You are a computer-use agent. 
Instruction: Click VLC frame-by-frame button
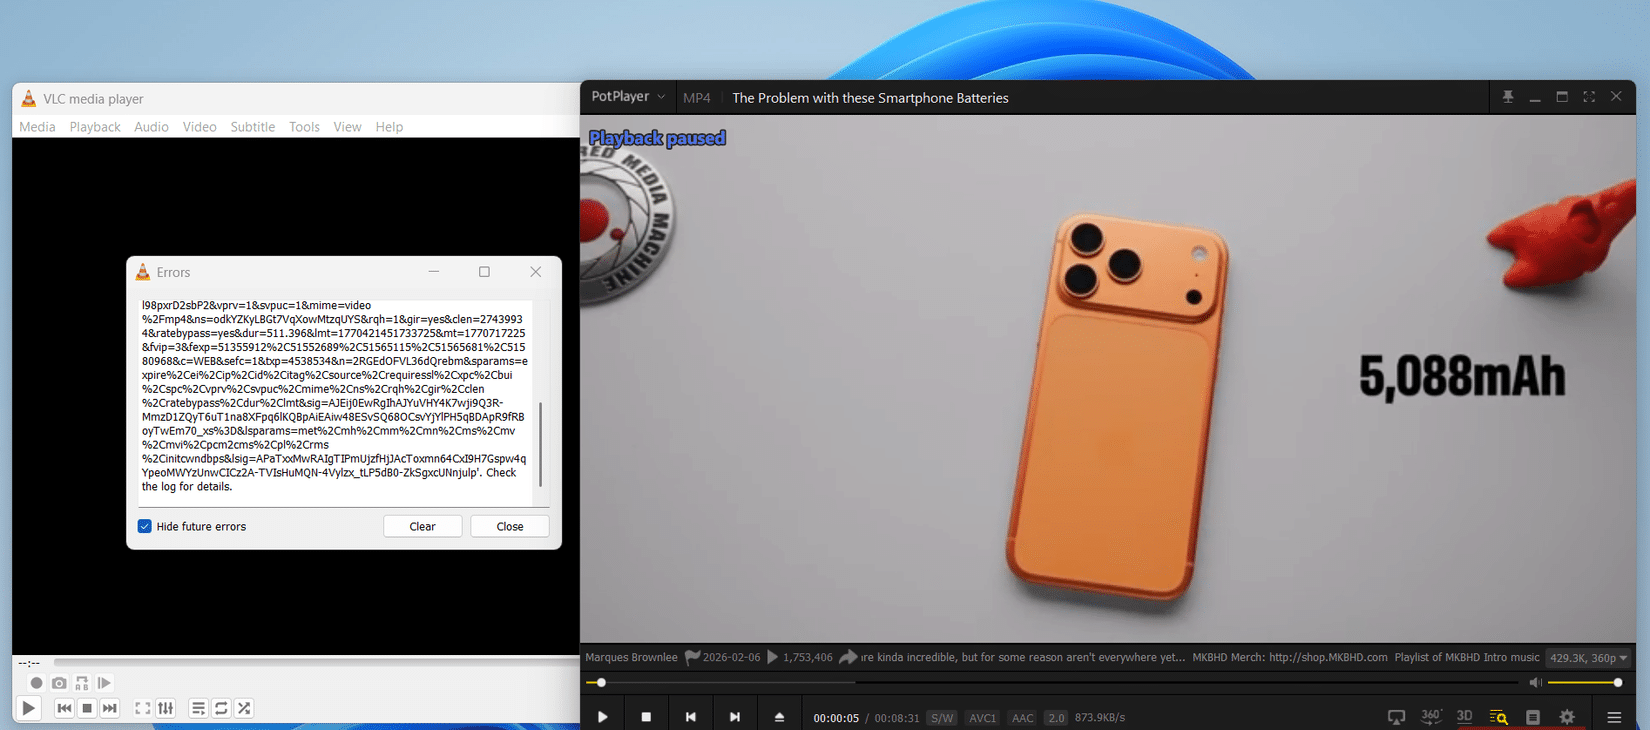click(x=105, y=683)
